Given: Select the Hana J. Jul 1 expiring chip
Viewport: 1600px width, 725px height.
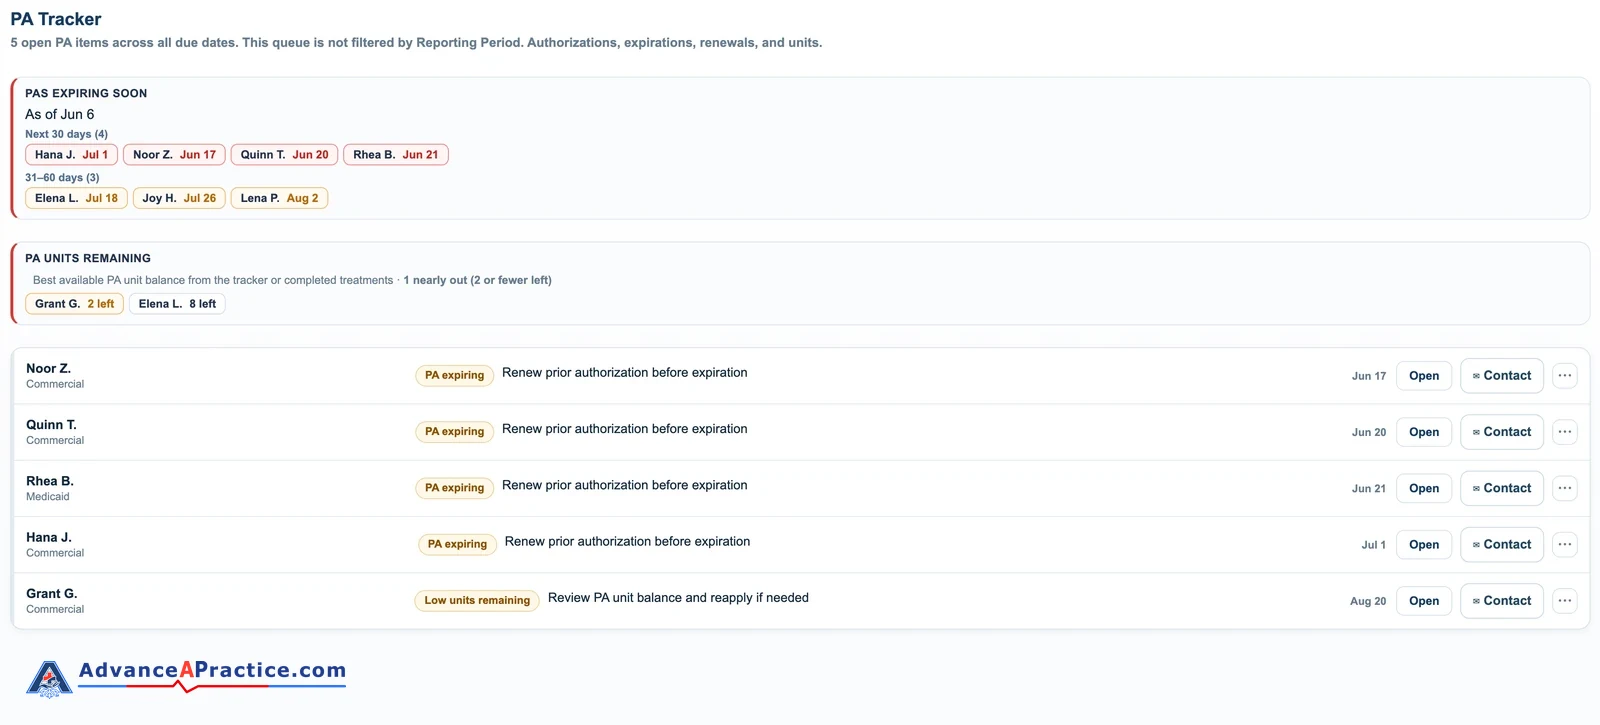Looking at the screenshot, I should [x=71, y=155].
